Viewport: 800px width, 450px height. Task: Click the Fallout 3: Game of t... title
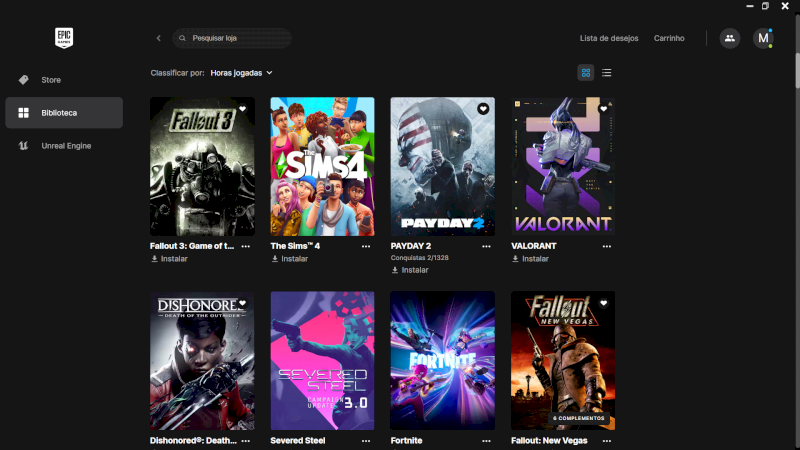coord(192,246)
